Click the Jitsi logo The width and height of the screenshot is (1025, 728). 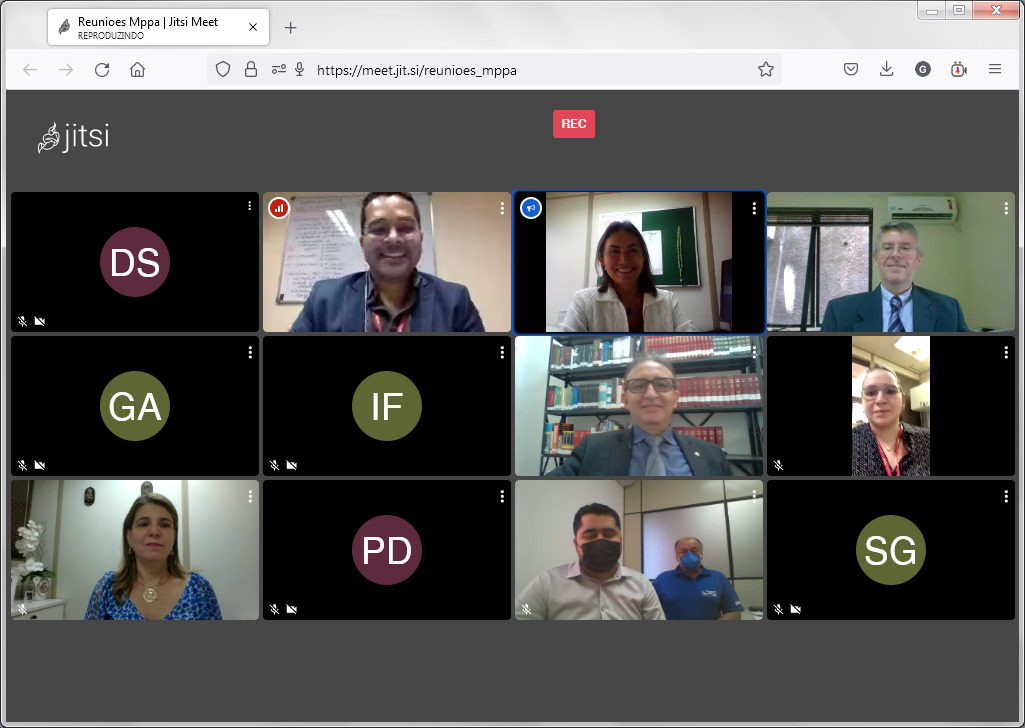coord(73,137)
